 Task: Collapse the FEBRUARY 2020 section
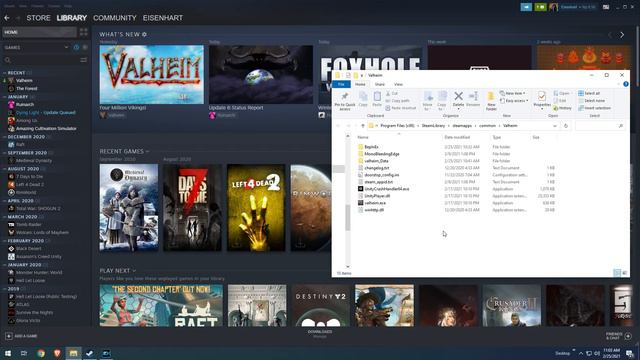(4, 241)
